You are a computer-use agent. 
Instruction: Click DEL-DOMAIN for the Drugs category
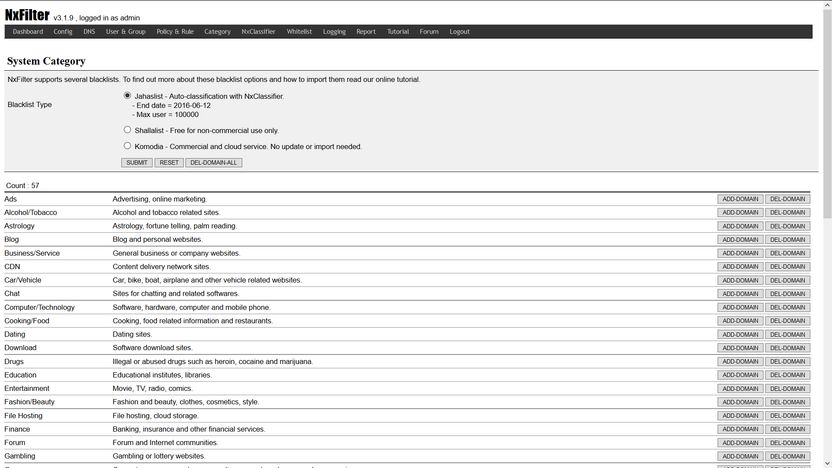[787, 361]
